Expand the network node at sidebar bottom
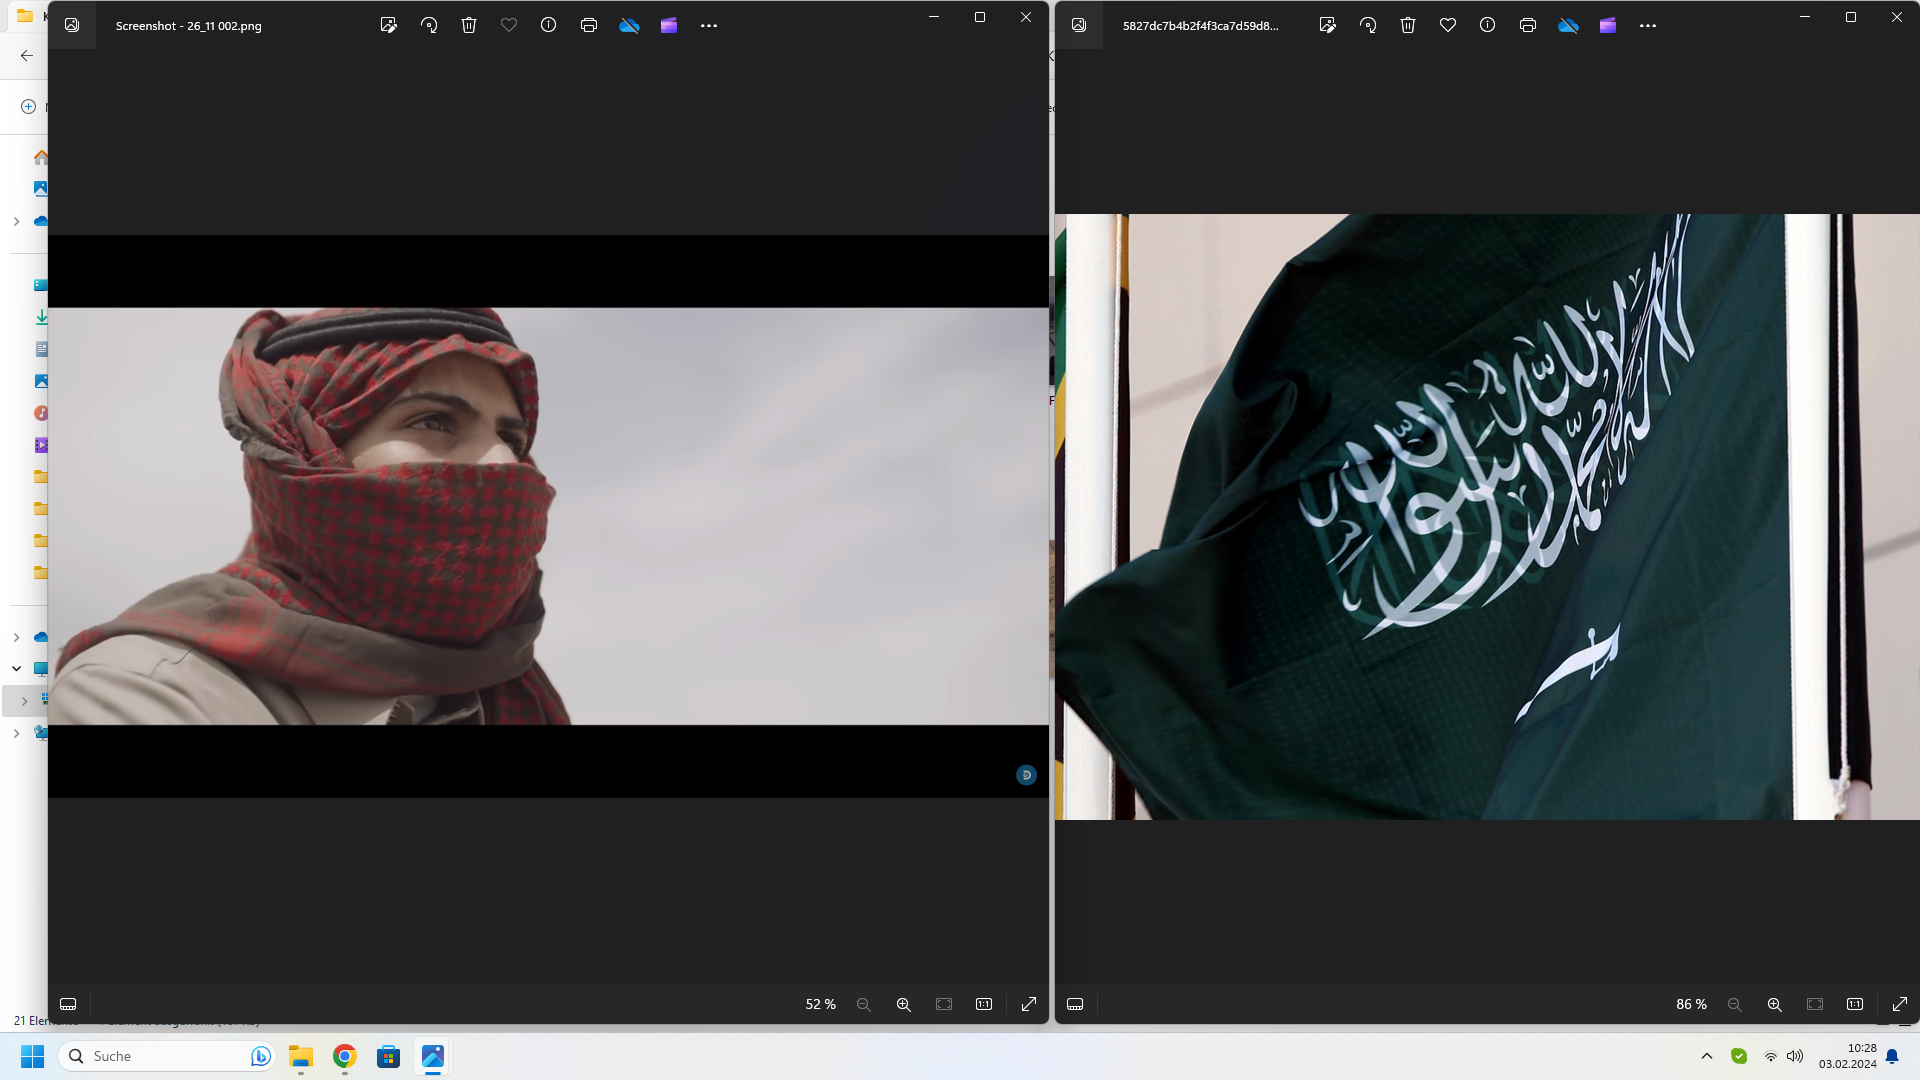This screenshot has width=1920, height=1080. click(16, 733)
